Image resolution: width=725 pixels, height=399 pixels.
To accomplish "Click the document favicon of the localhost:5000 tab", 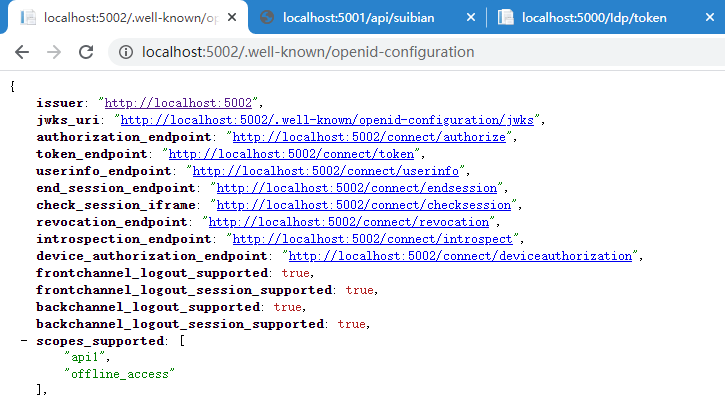I will coord(505,18).
